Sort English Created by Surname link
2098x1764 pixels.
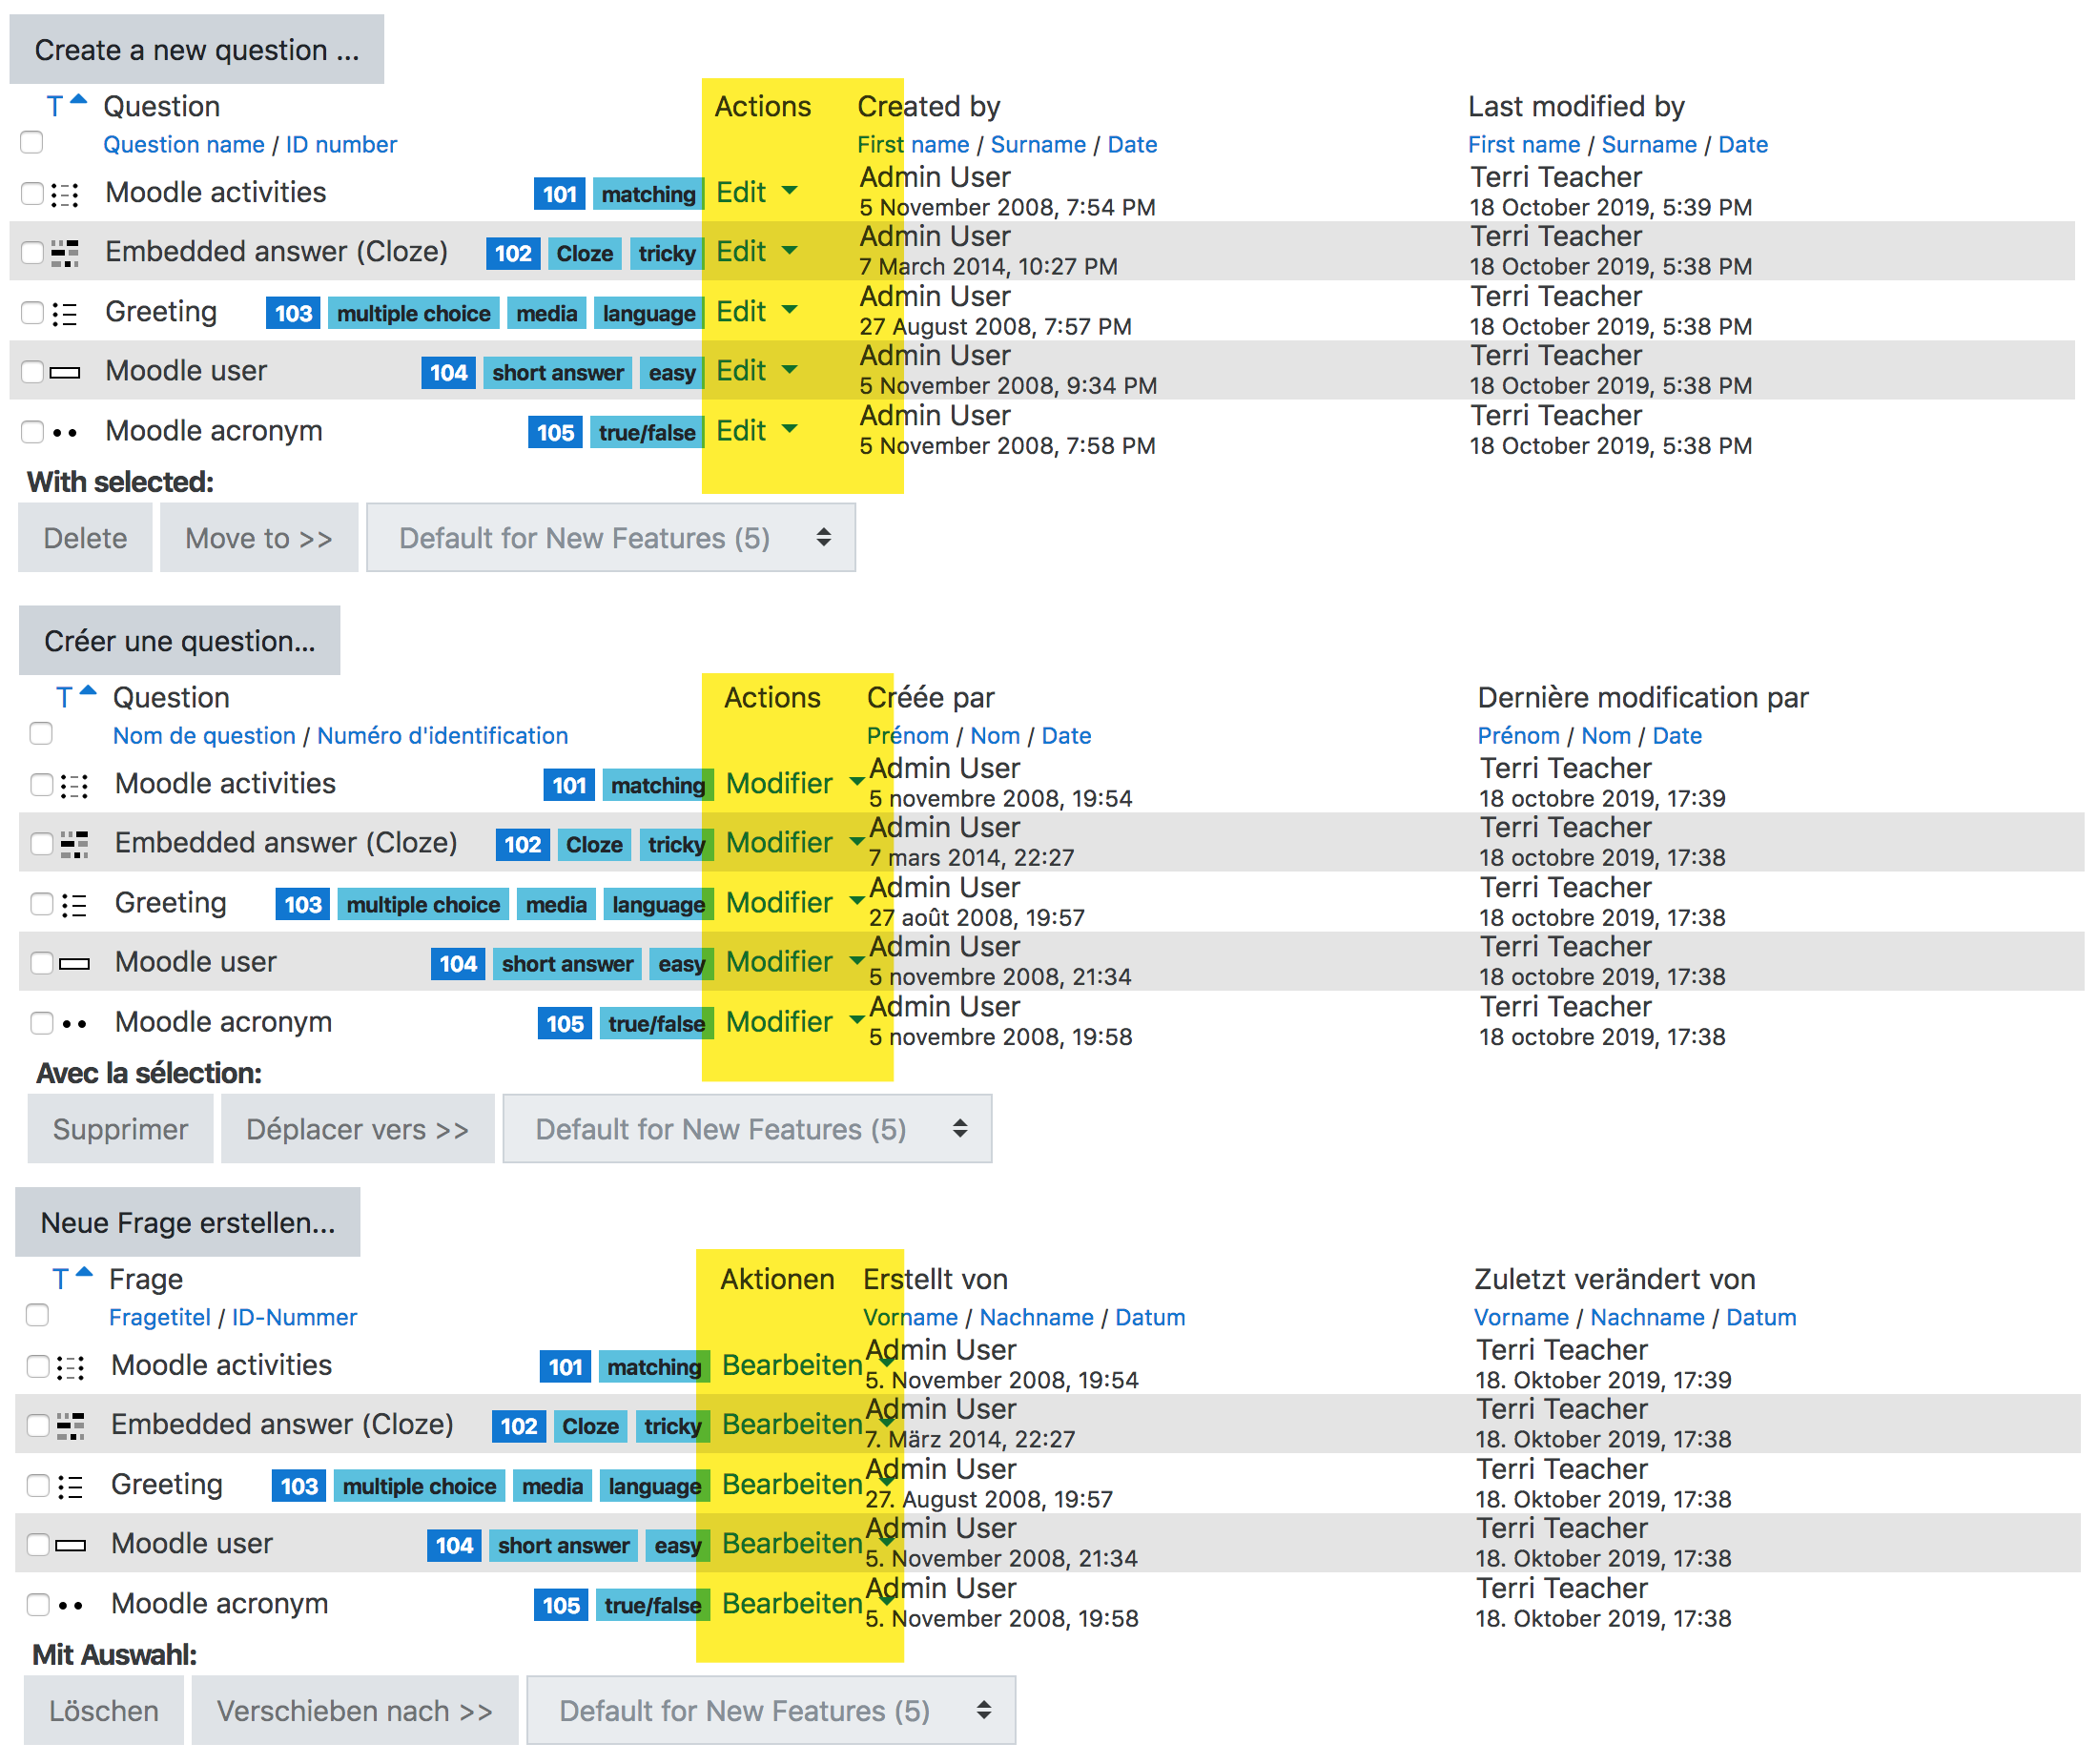(x=1038, y=144)
